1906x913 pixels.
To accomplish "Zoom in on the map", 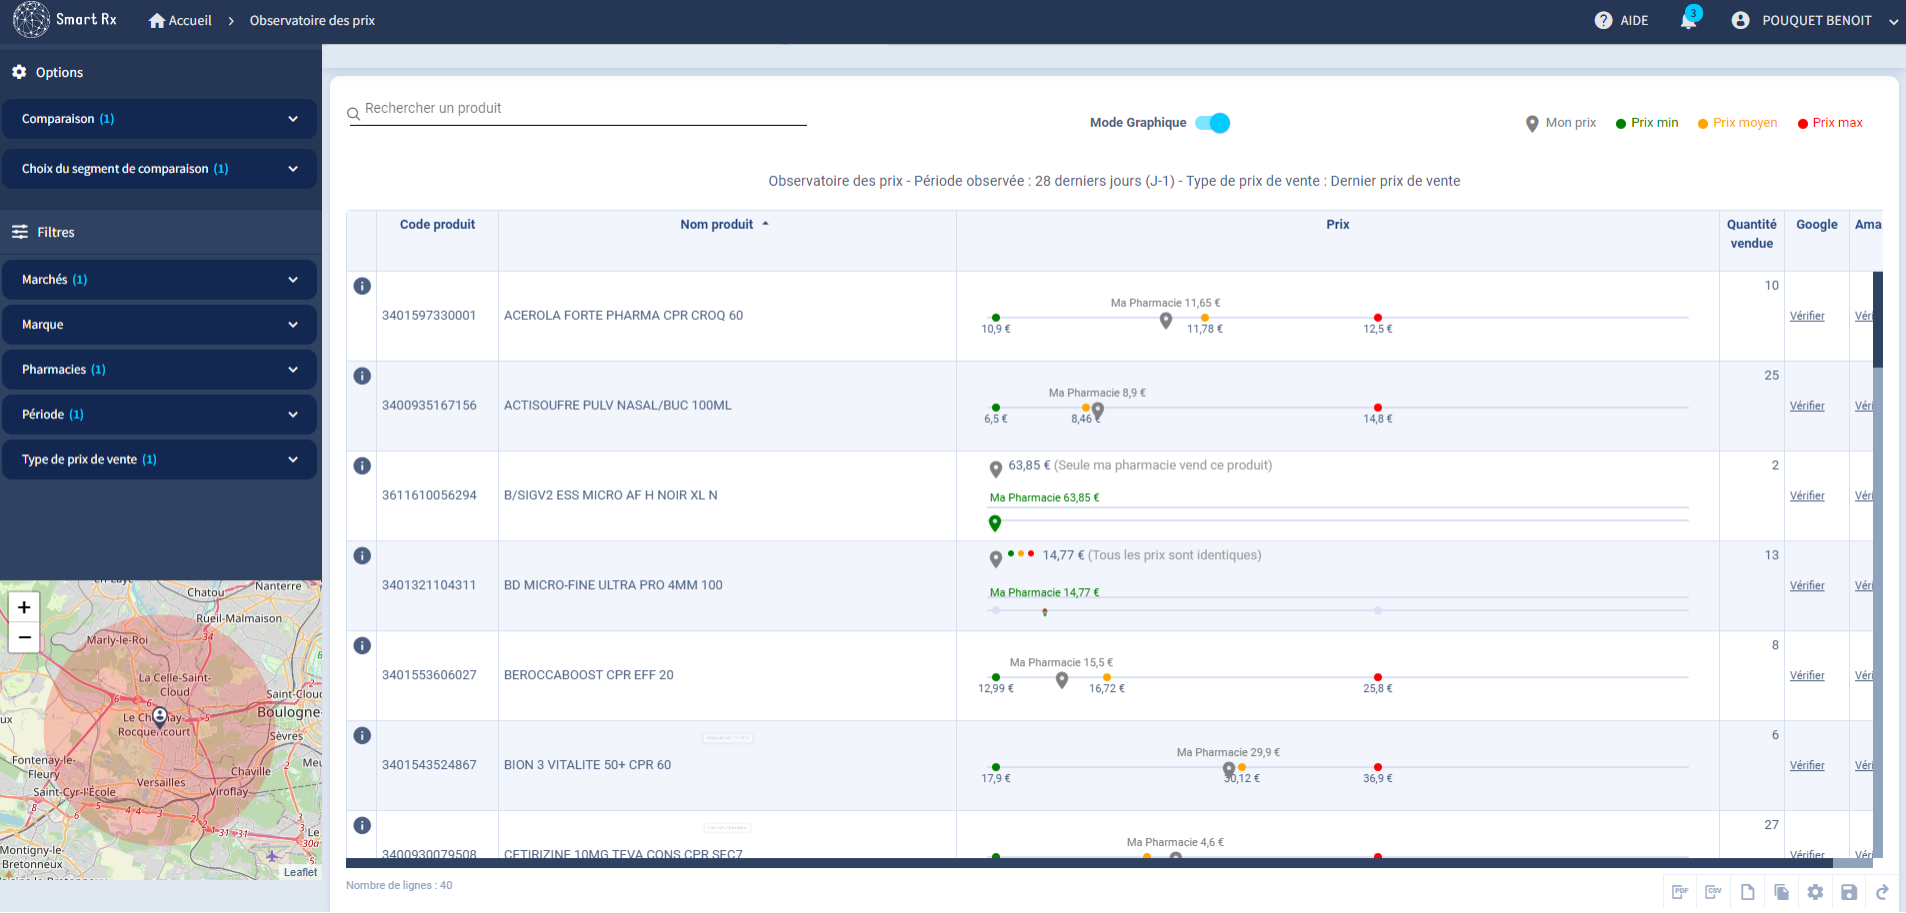I will [24, 607].
